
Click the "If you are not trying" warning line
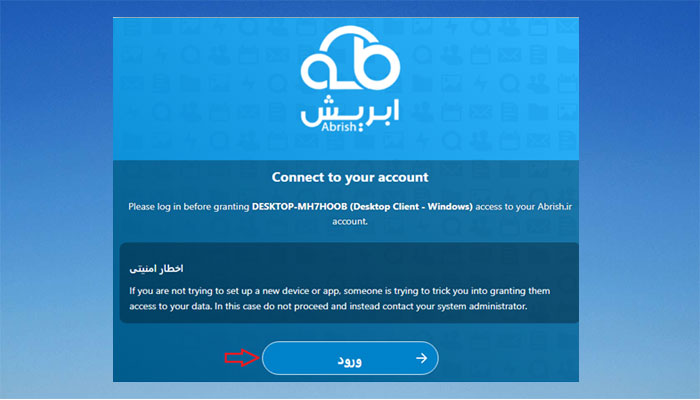[340, 291]
